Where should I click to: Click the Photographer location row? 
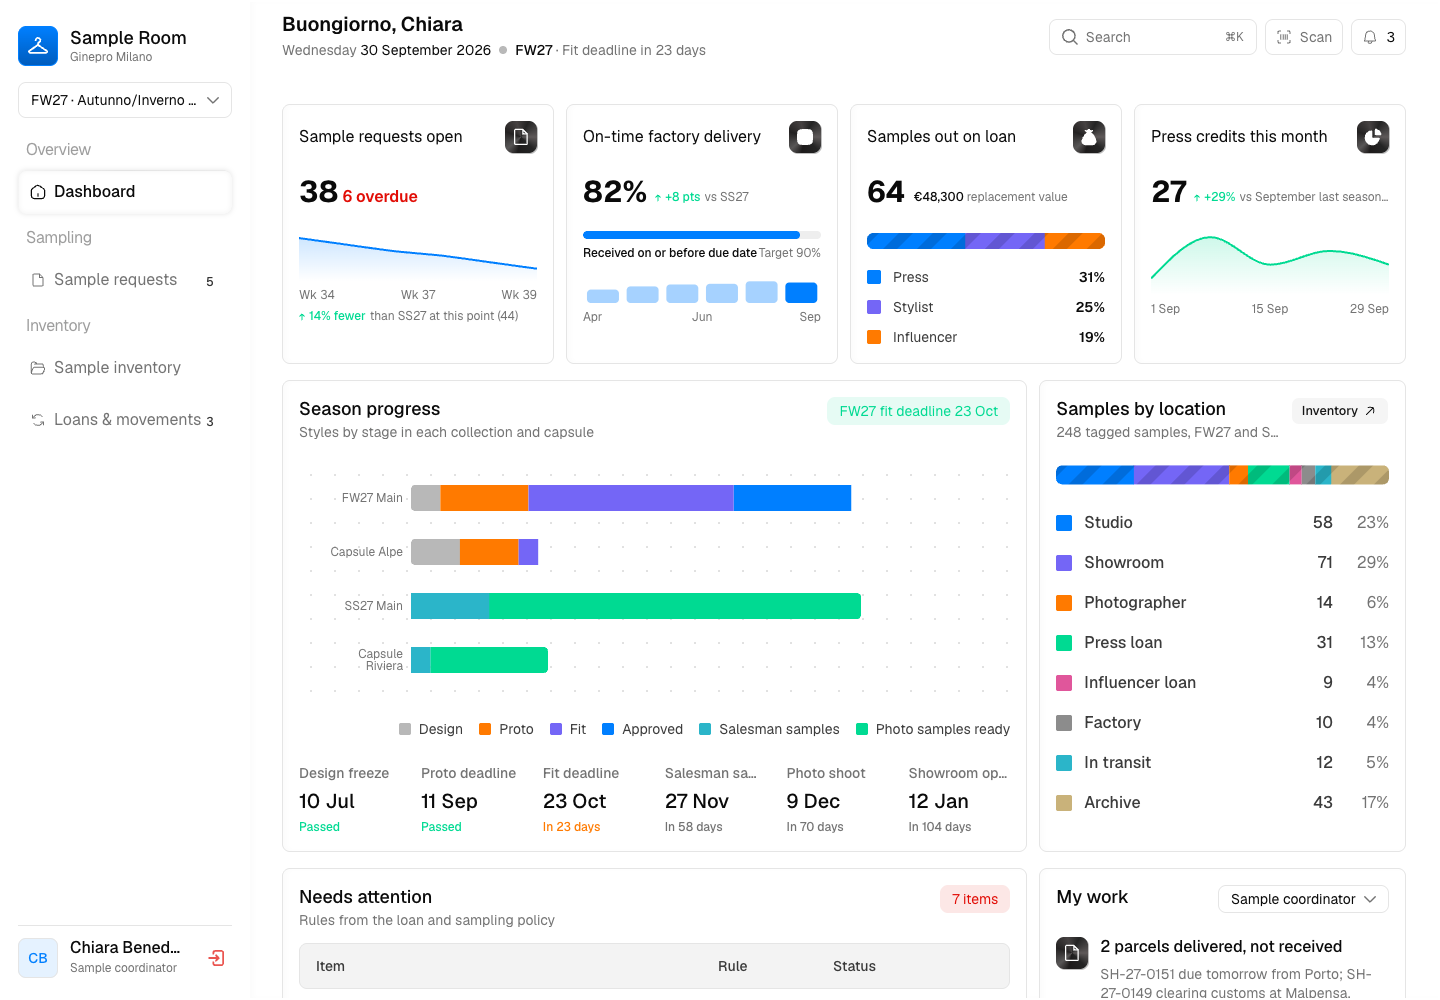(x=1222, y=603)
